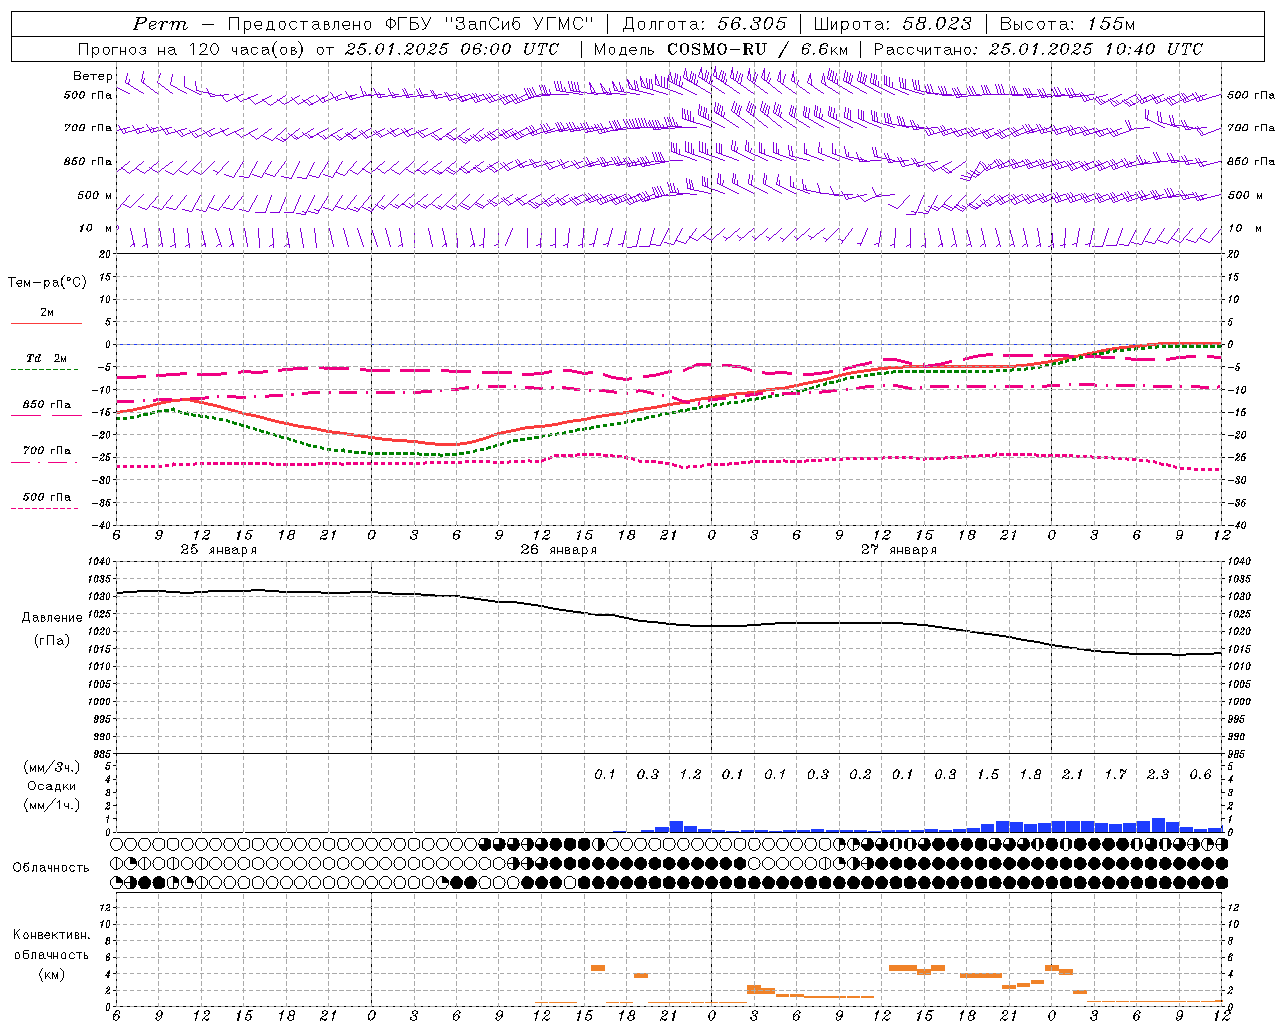Click "500 гПа" in the temperature legend
This screenshot has width=1280, height=1024.
pos(47,497)
